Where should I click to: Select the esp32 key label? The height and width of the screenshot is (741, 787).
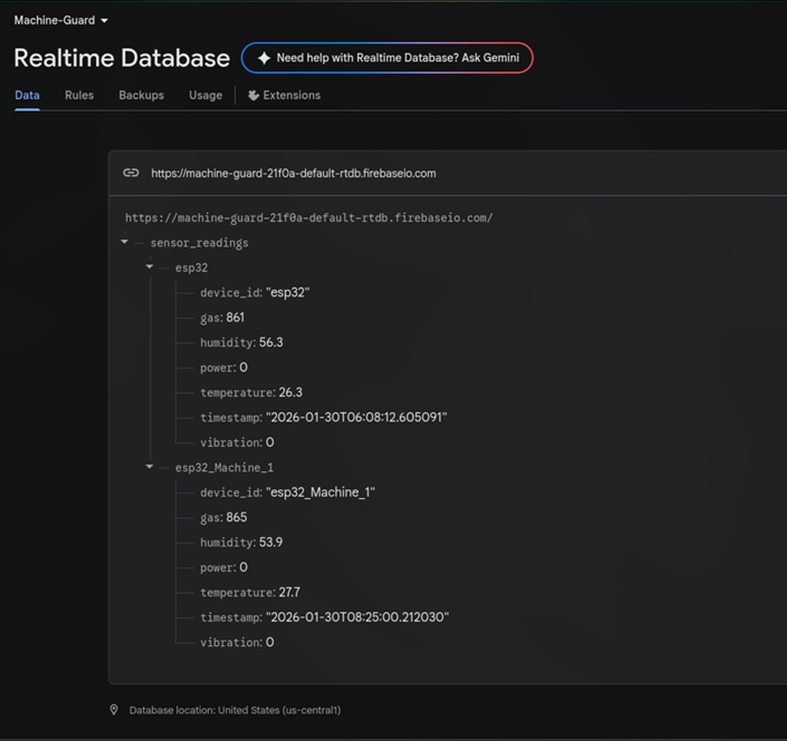coord(191,268)
